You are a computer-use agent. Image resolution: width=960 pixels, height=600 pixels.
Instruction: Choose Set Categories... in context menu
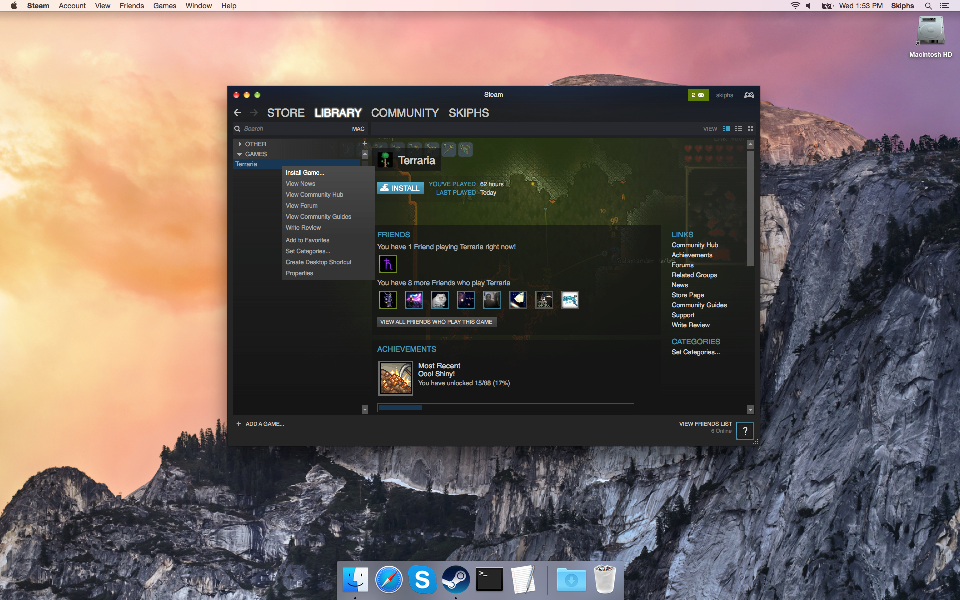(x=307, y=251)
